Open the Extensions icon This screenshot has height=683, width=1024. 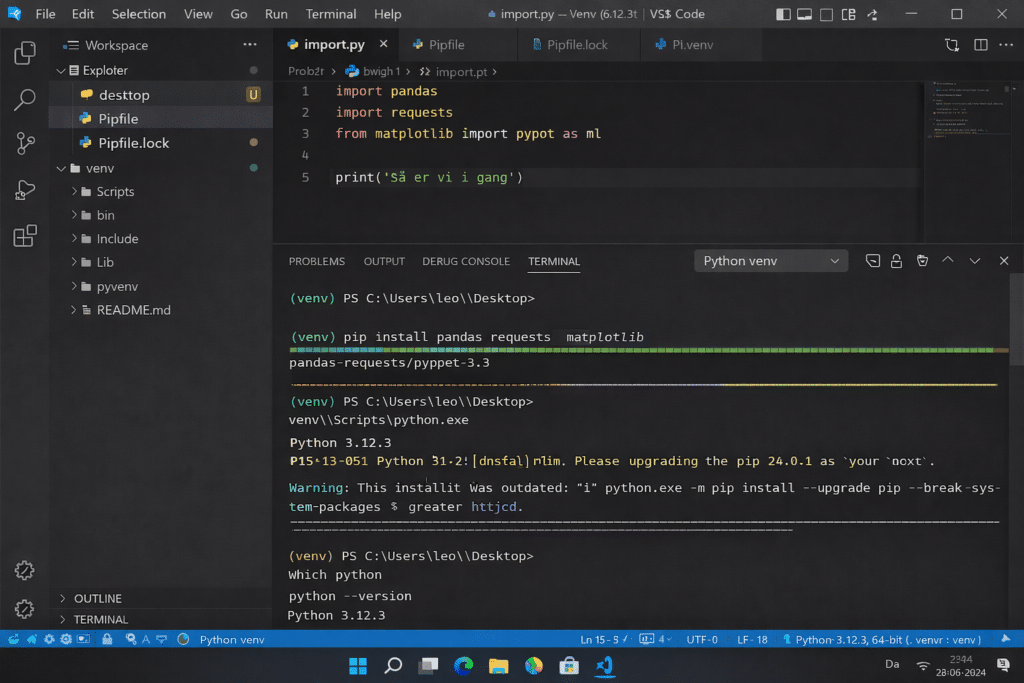point(24,236)
